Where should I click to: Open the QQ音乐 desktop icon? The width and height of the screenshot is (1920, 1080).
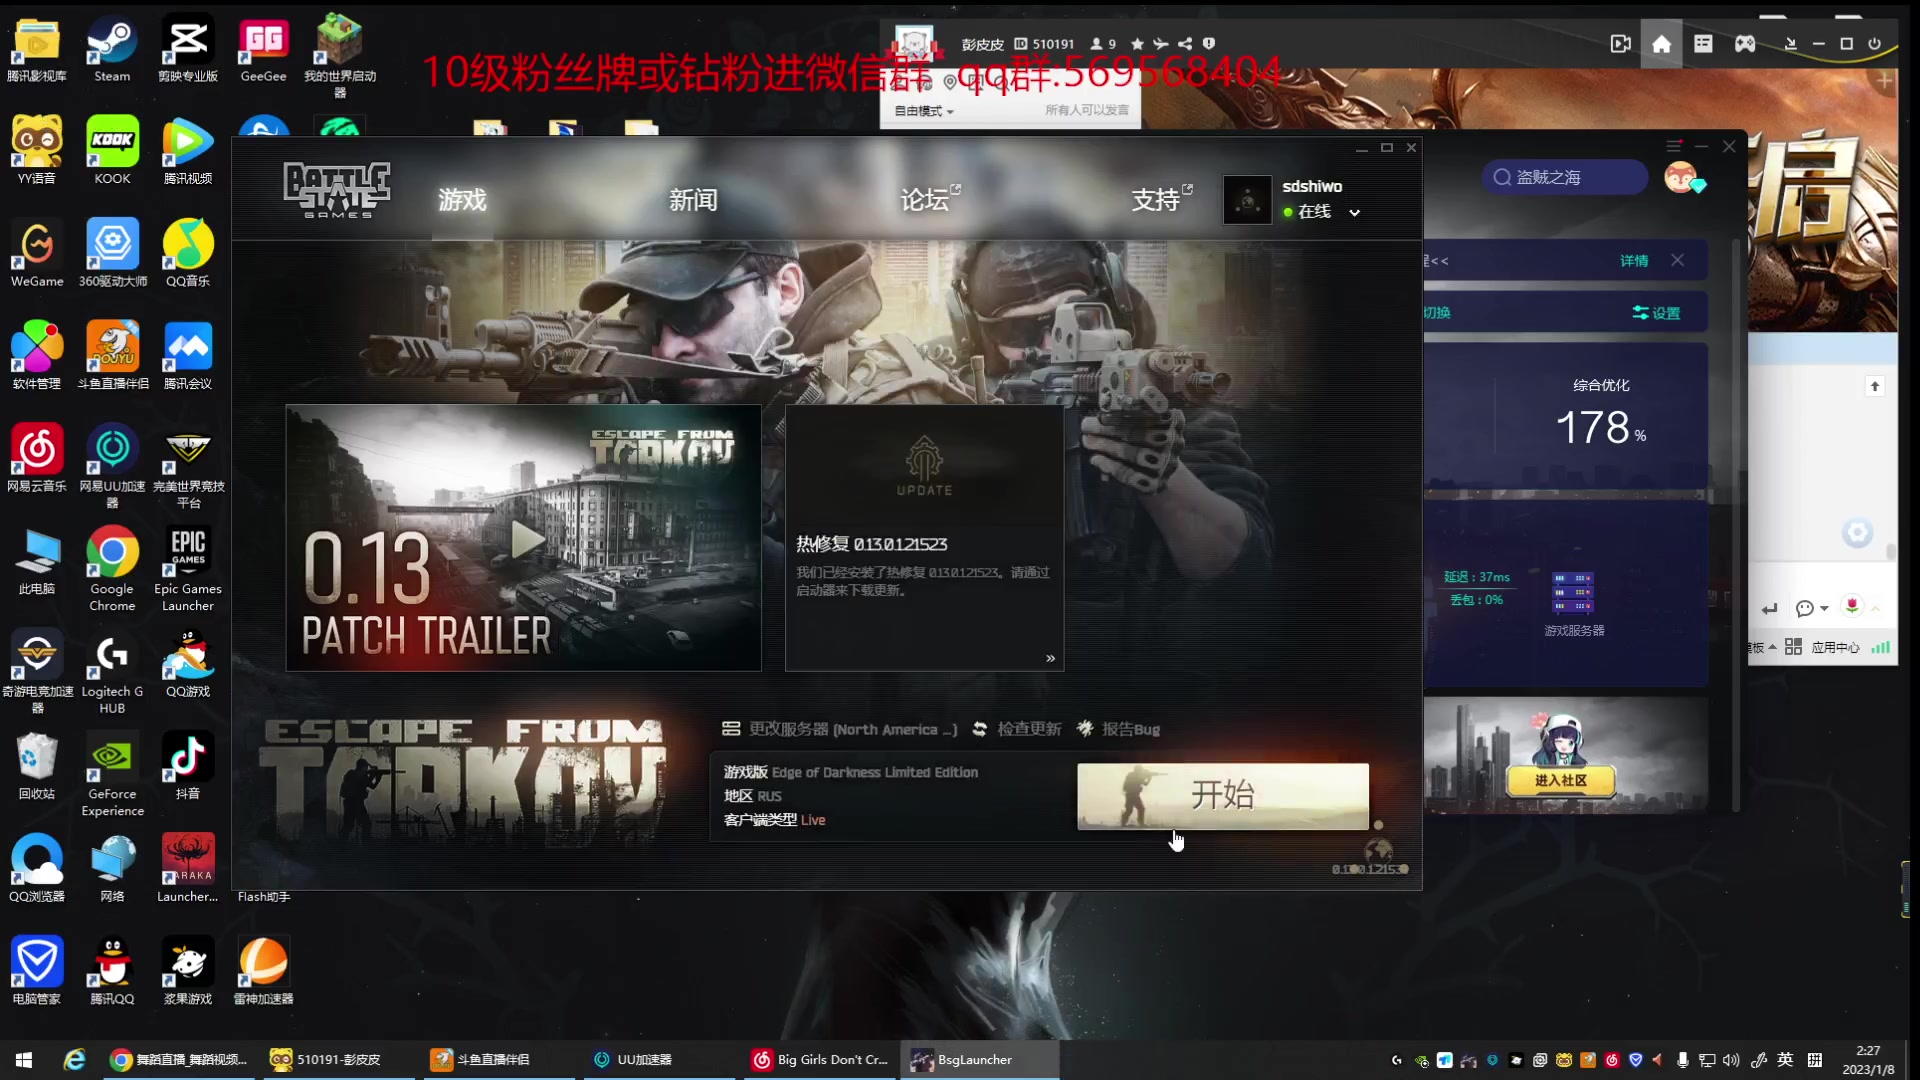(188, 254)
